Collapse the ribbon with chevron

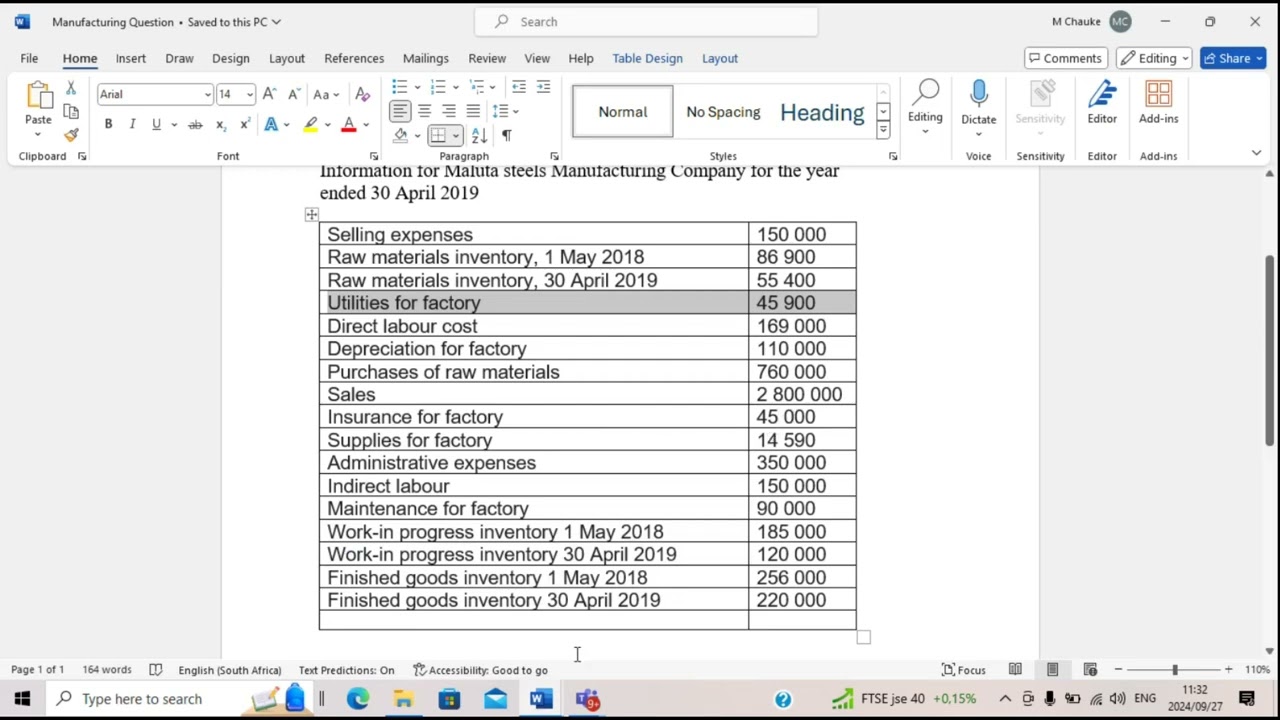[1256, 153]
